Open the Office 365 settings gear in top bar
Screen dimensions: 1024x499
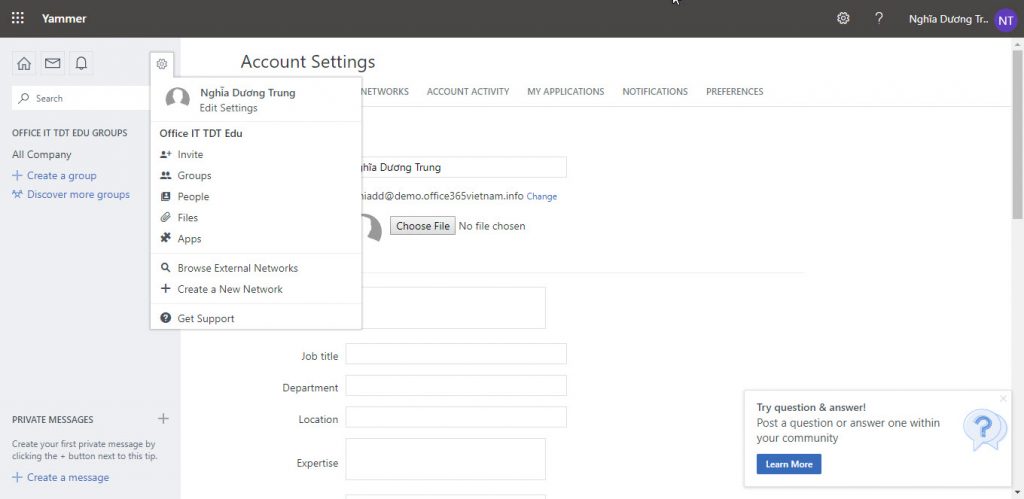pos(843,18)
